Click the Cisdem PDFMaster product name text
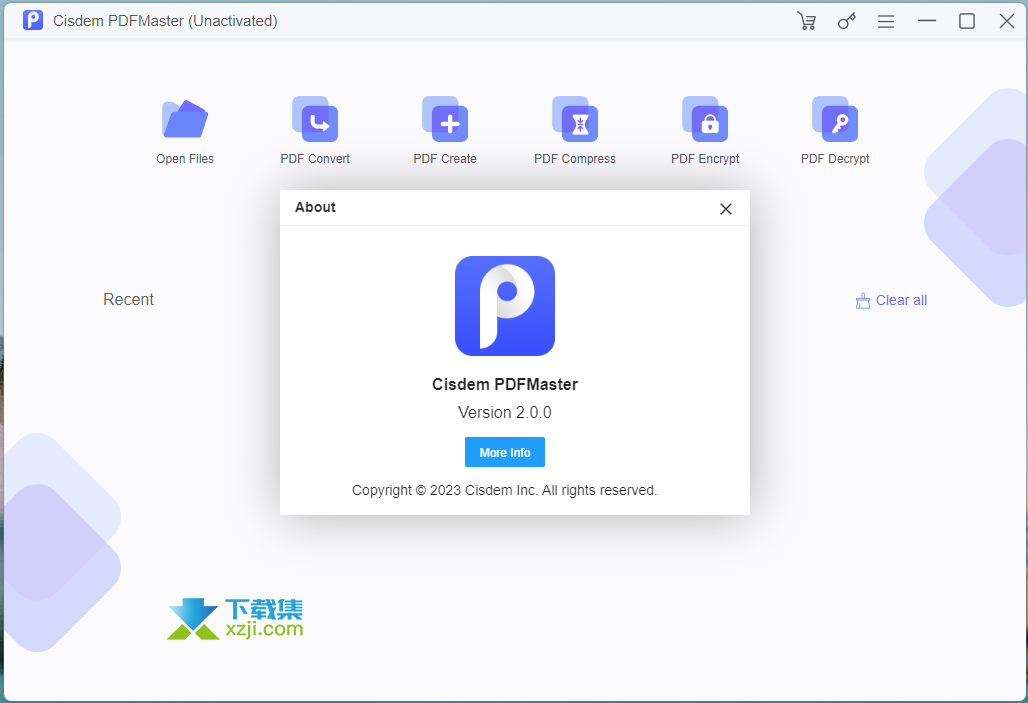This screenshot has width=1028, height=703. pos(505,384)
